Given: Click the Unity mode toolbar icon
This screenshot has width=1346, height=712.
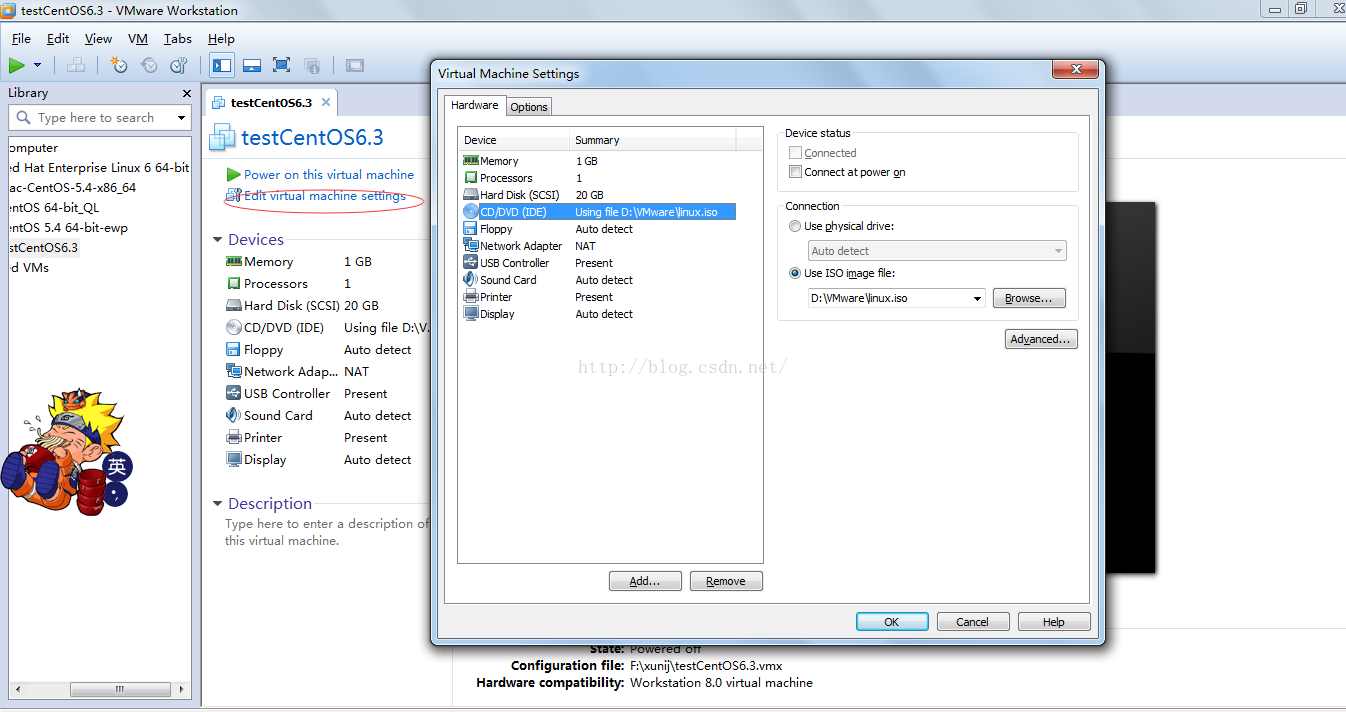Looking at the screenshot, I should pyautogui.click(x=312, y=65).
